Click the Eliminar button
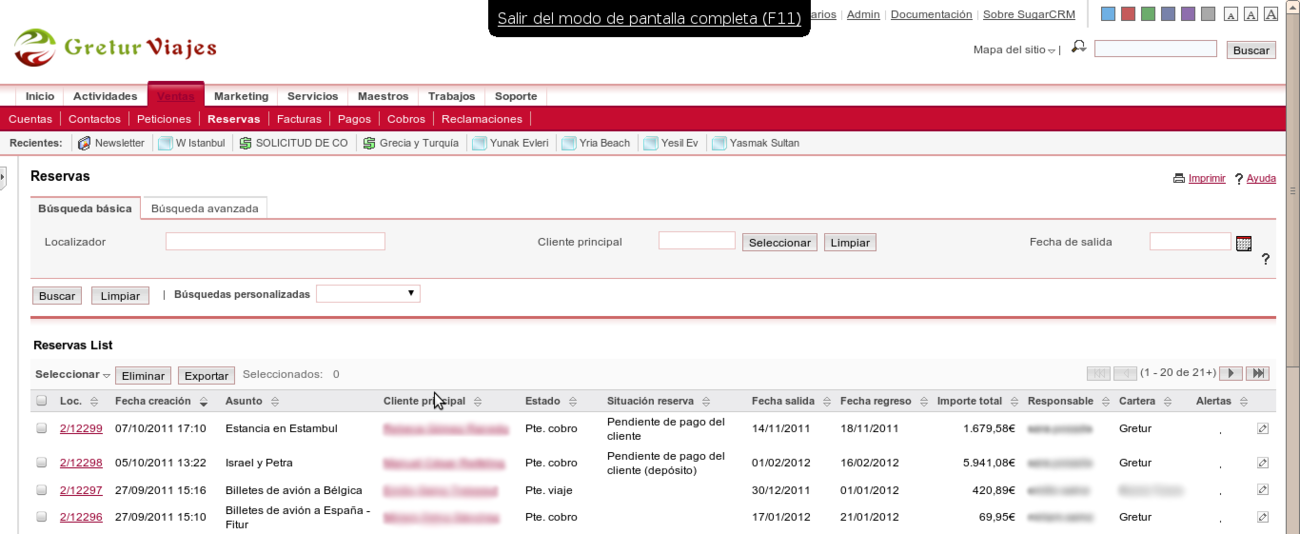The image size is (1300, 534). (143, 376)
